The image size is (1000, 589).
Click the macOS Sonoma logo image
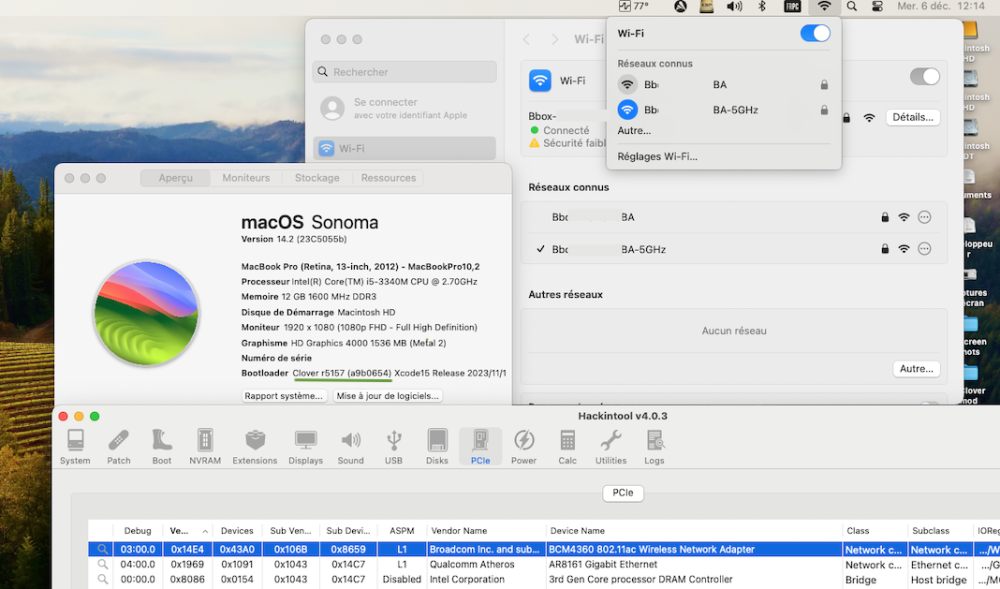pyautogui.click(x=146, y=312)
